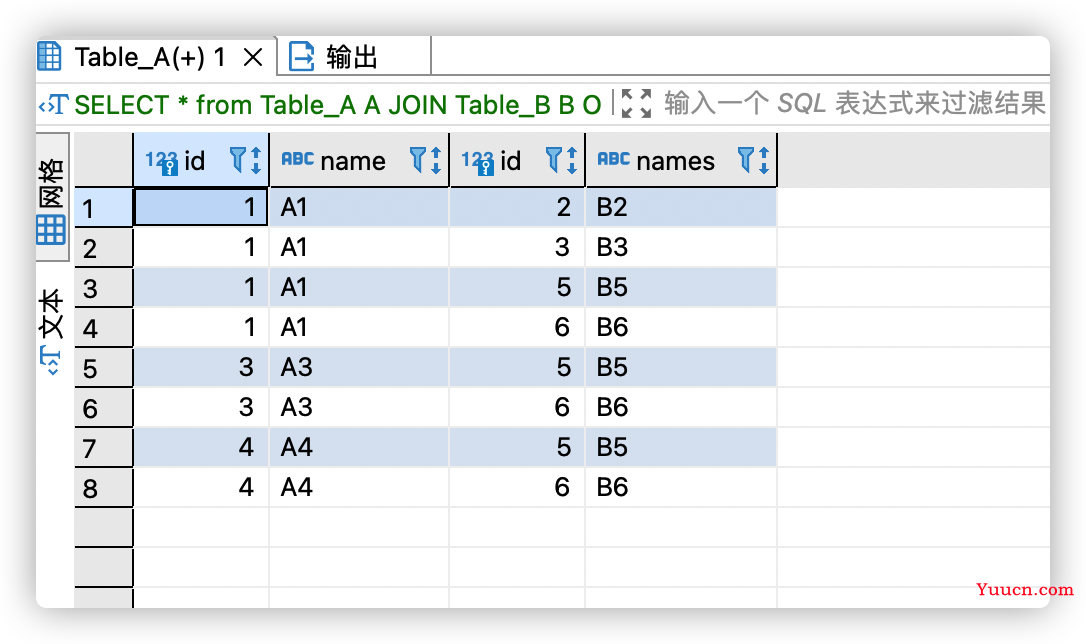Select first id cell 4 in row 7
1086x644 pixels.
click(x=201, y=447)
